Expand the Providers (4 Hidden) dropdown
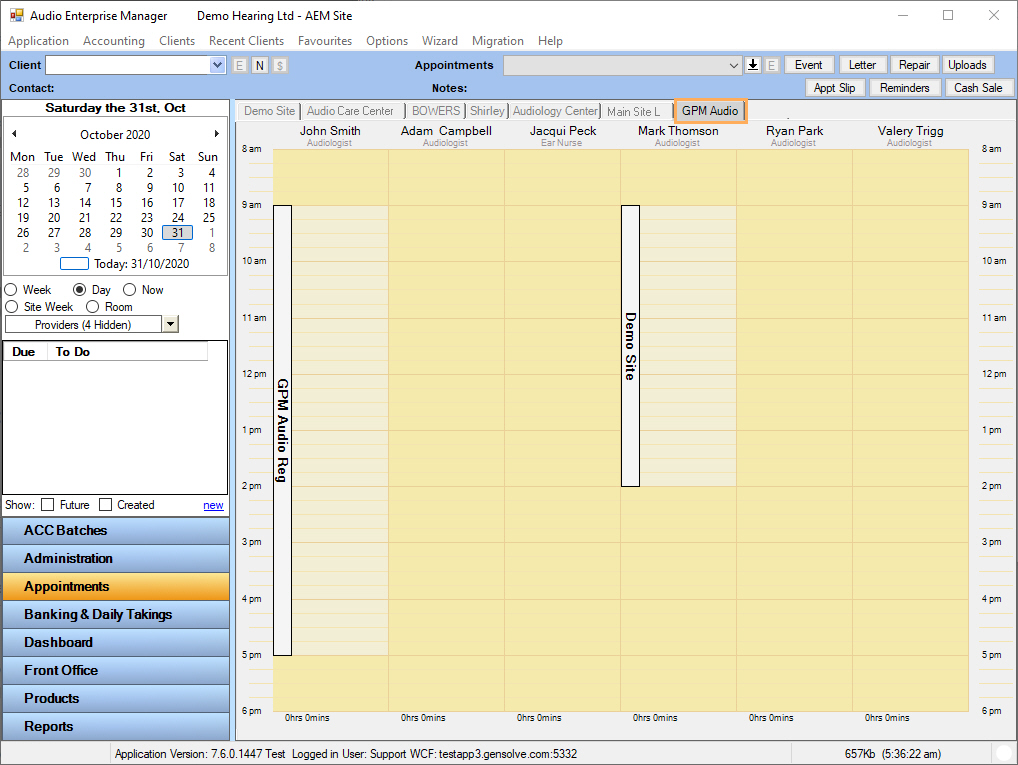Image resolution: width=1018 pixels, height=765 pixels. point(170,324)
